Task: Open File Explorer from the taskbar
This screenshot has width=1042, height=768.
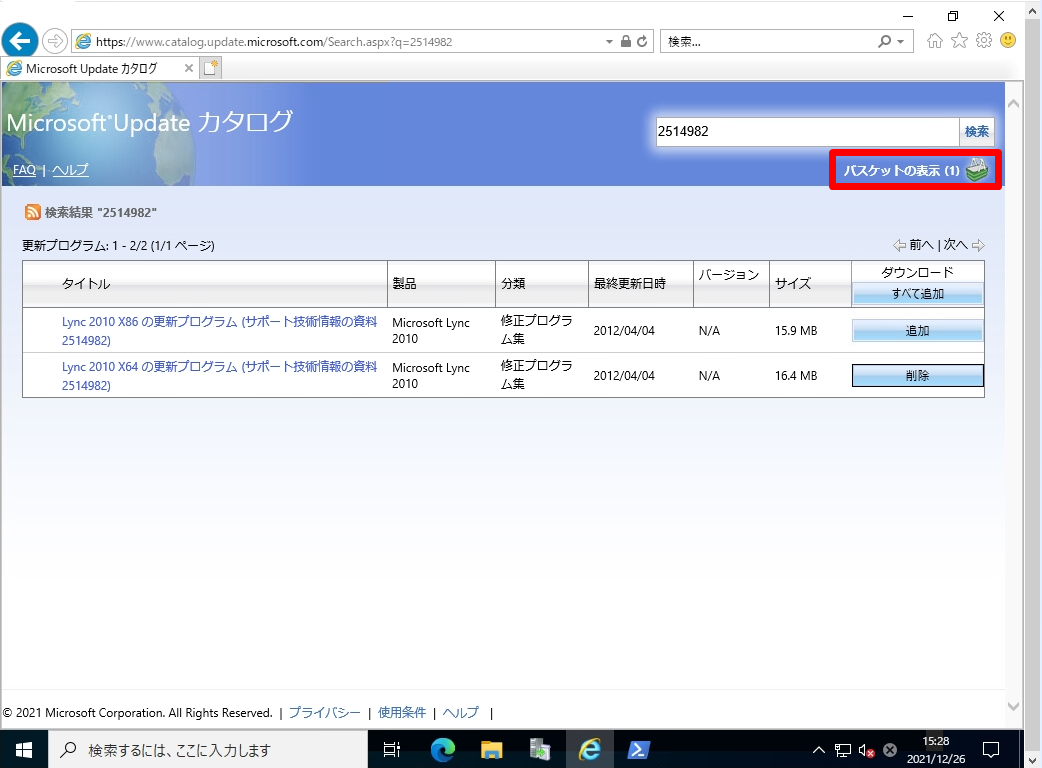Action: [x=492, y=750]
